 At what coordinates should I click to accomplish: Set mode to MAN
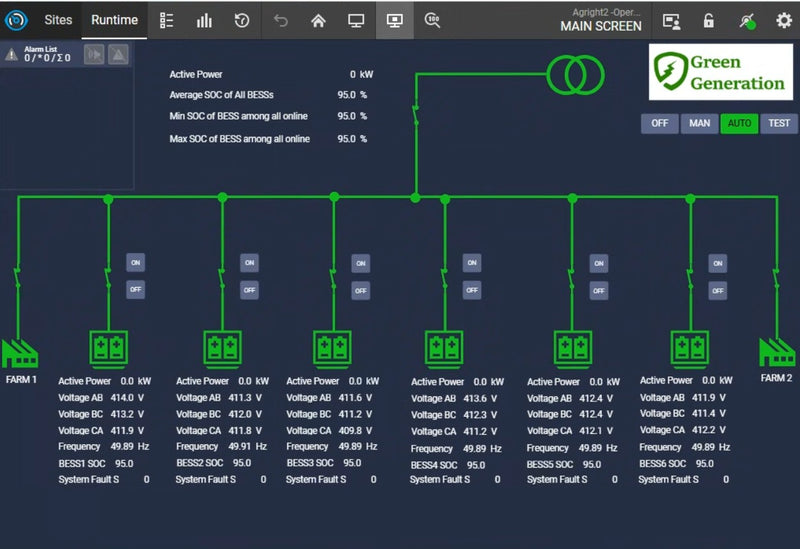[699, 123]
